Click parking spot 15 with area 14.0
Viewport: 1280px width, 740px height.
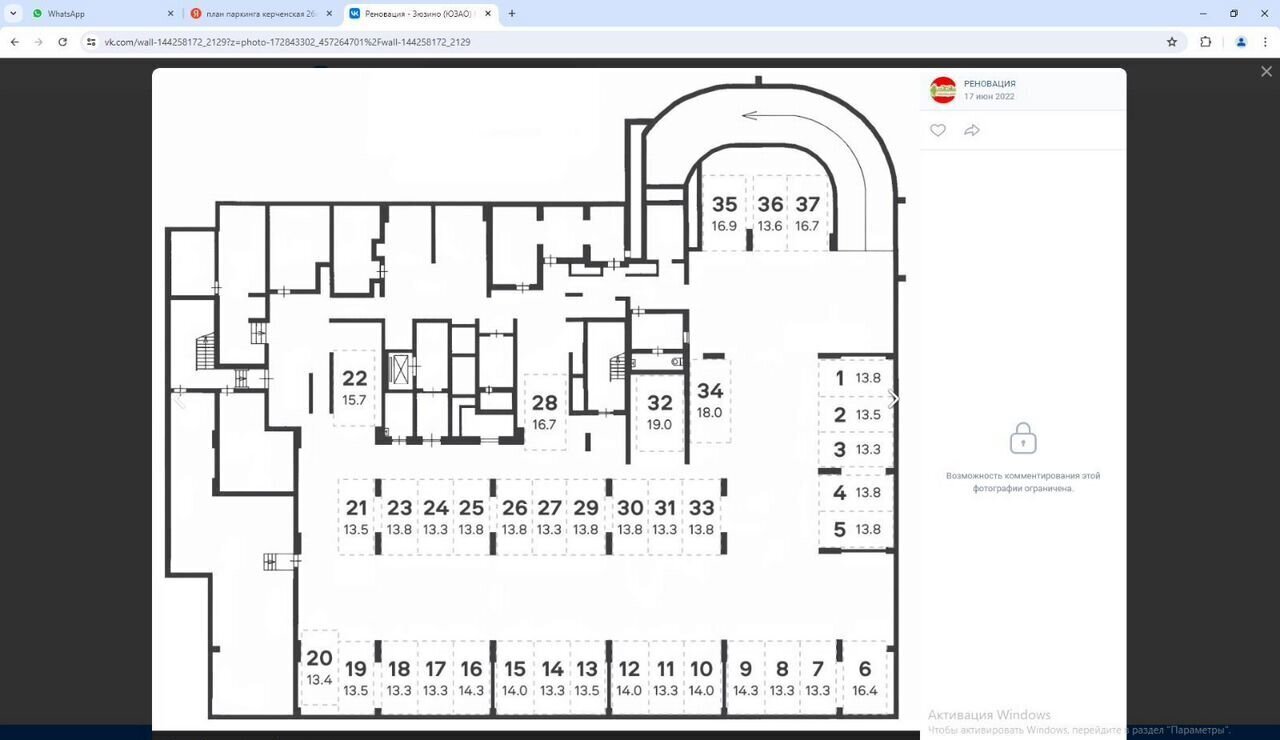514,678
